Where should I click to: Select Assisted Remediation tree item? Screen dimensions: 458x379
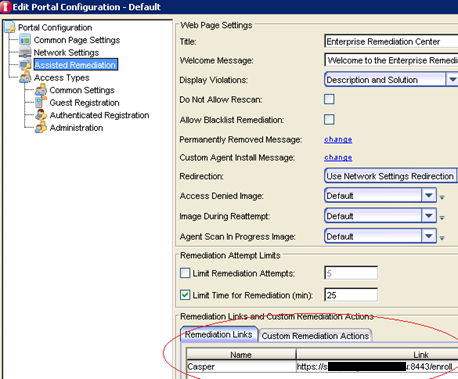tap(75, 65)
